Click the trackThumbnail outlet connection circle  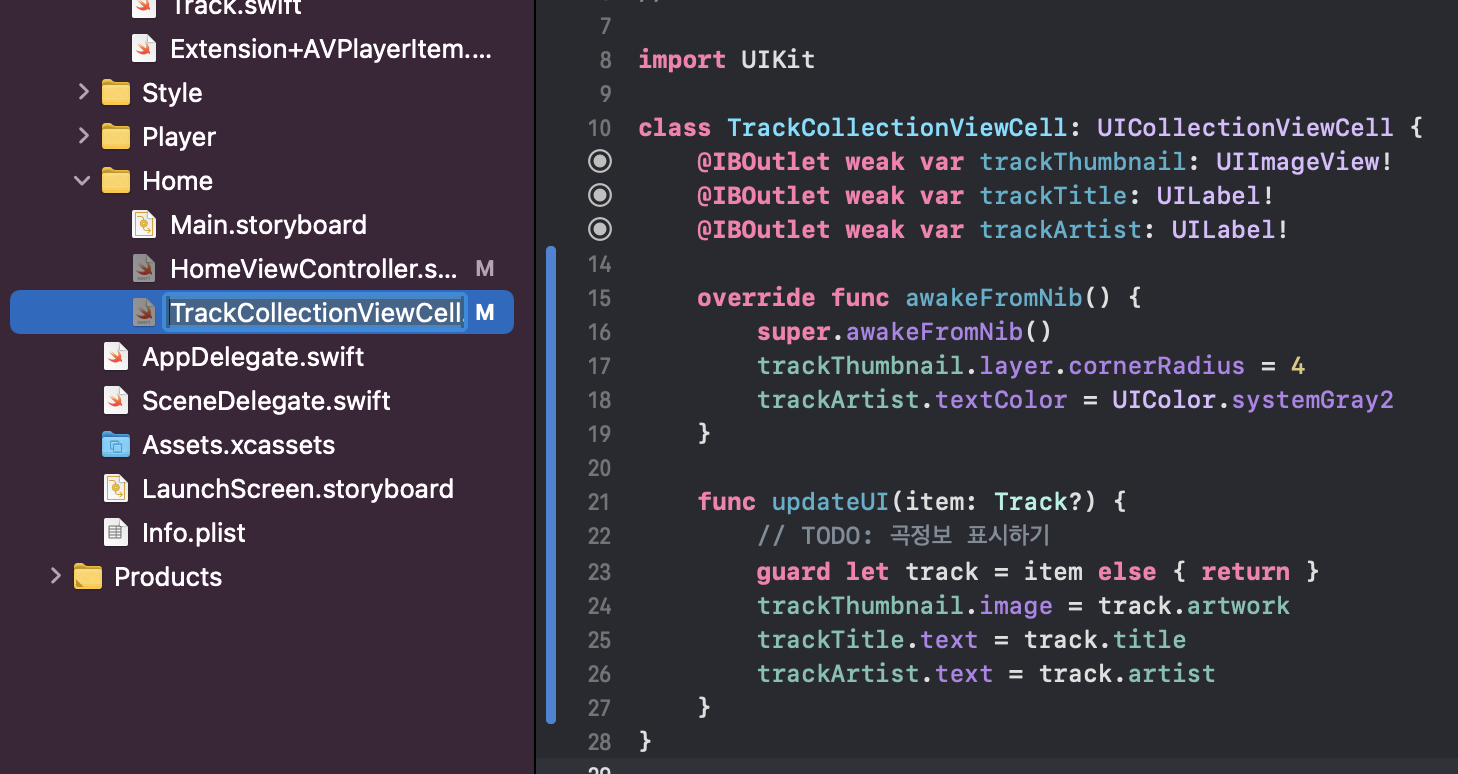click(600, 161)
